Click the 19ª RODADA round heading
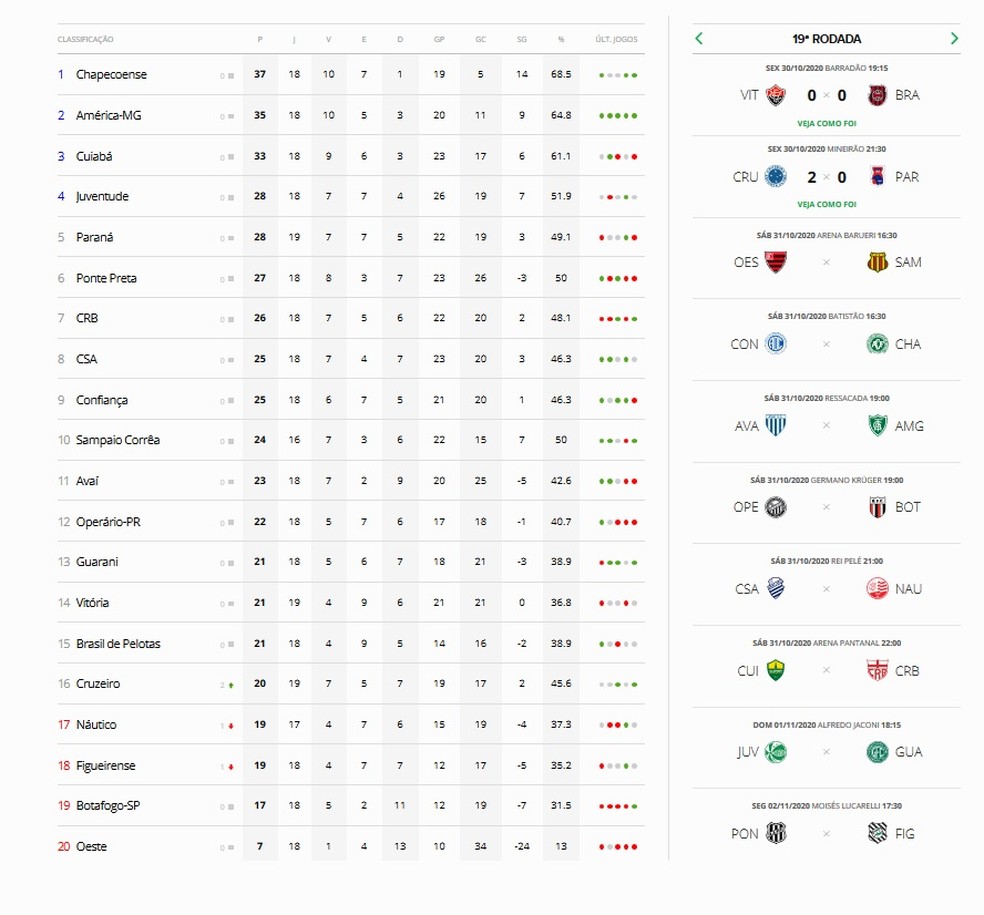Image resolution: width=984 pixels, height=915 pixels. [826, 39]
